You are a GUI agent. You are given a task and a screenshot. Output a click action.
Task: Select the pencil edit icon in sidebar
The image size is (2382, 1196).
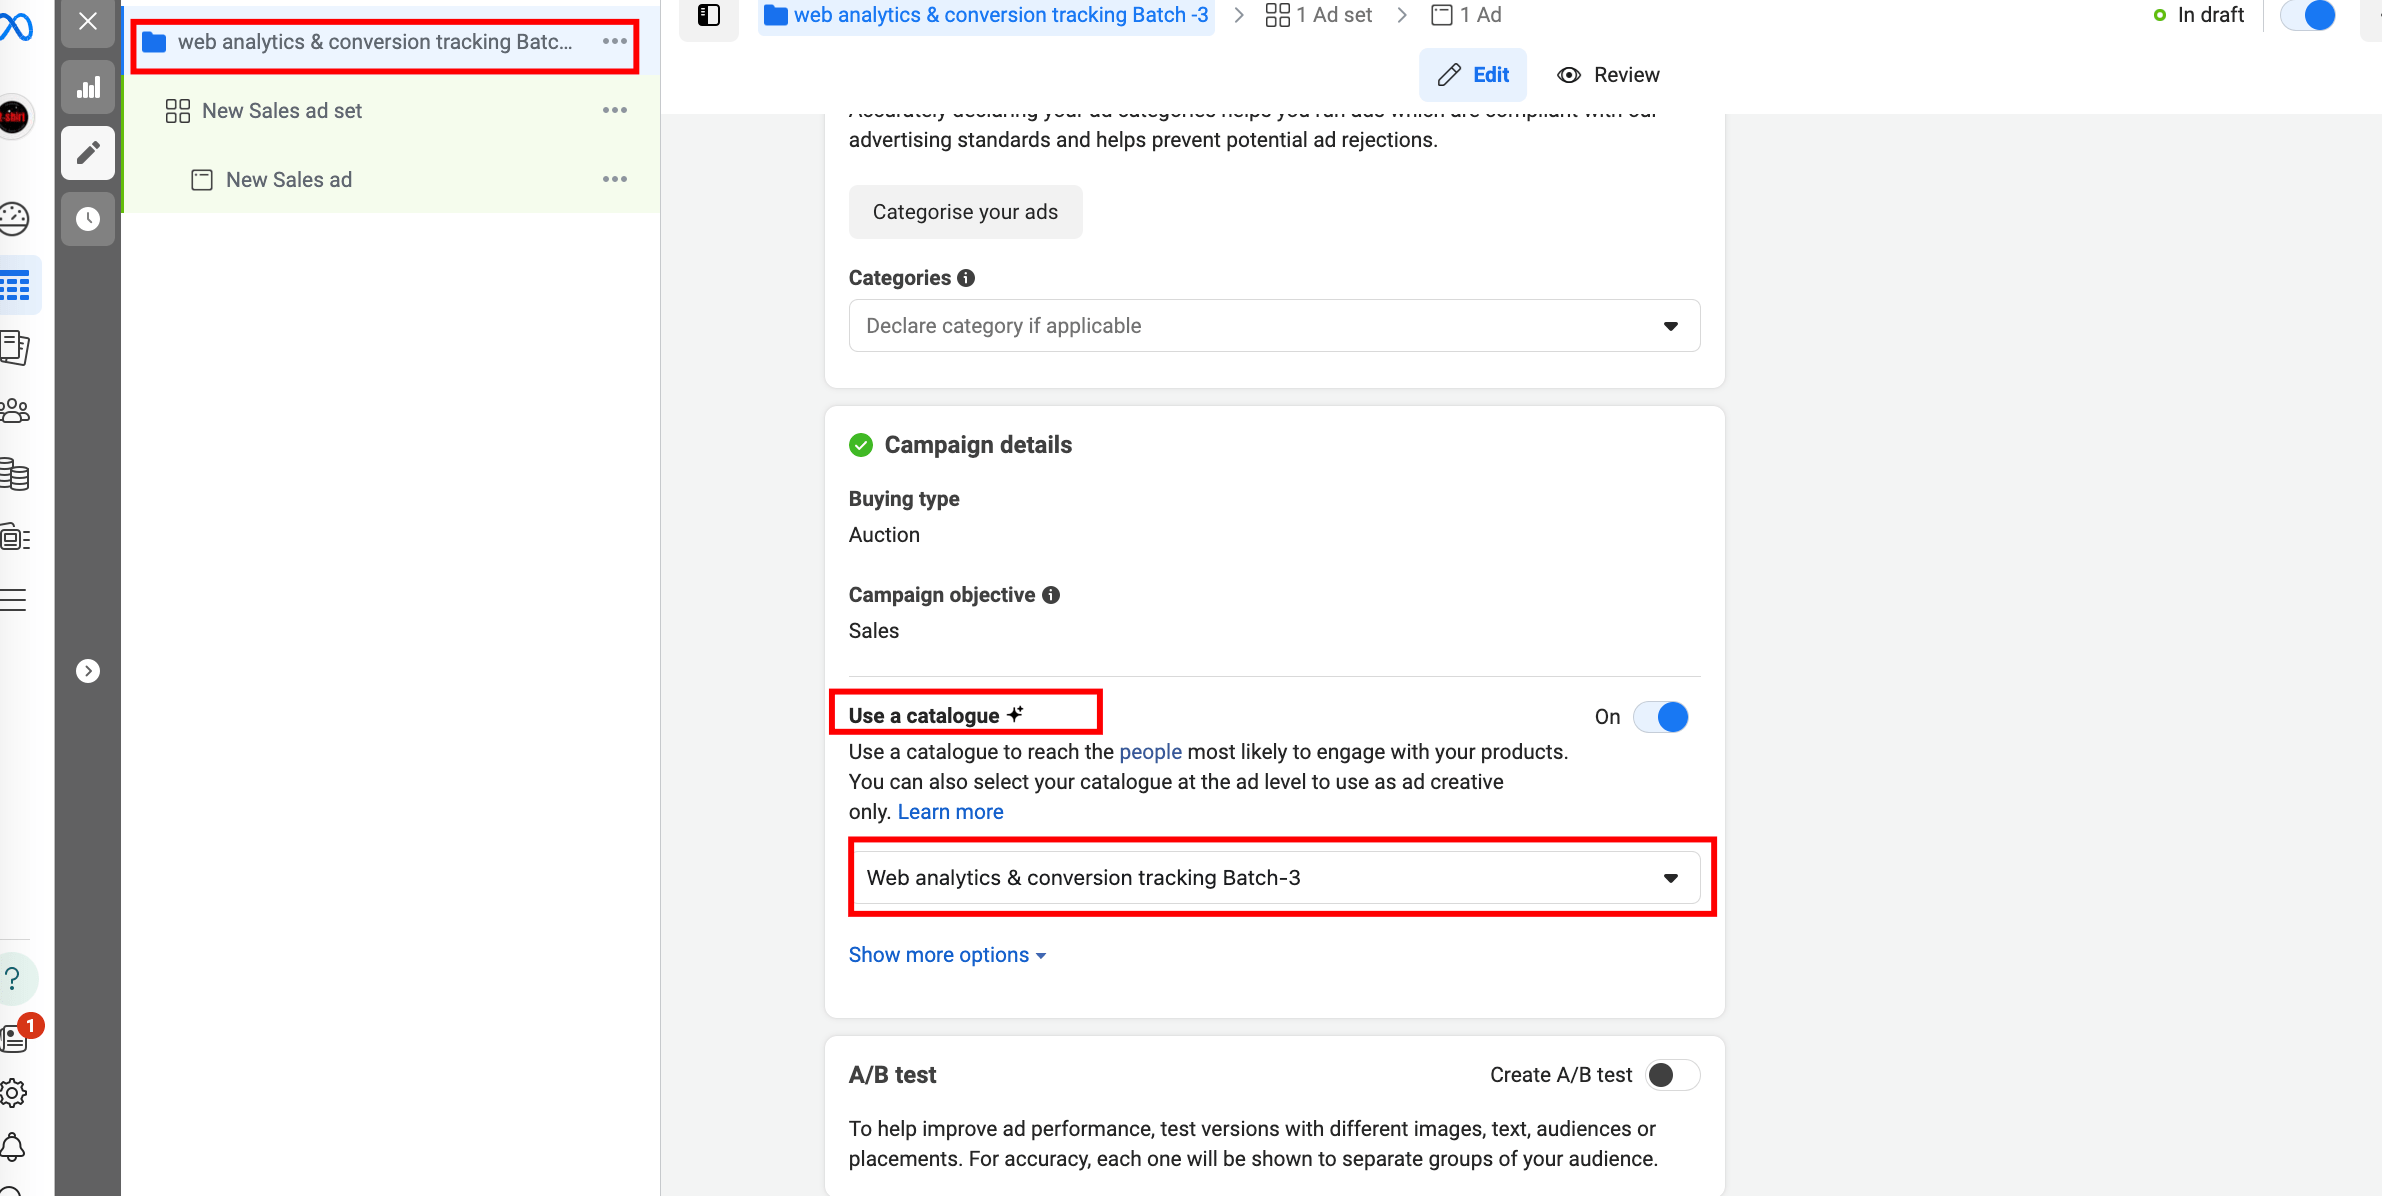[88, 153]
